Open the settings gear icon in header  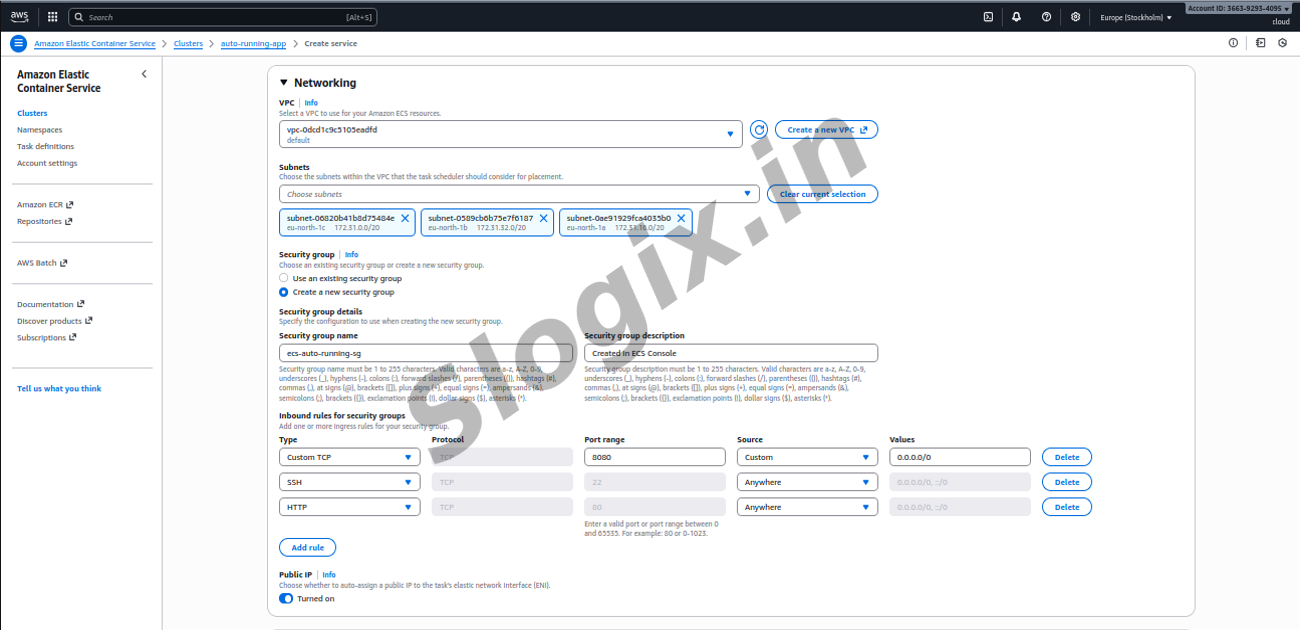(1075, 17)
